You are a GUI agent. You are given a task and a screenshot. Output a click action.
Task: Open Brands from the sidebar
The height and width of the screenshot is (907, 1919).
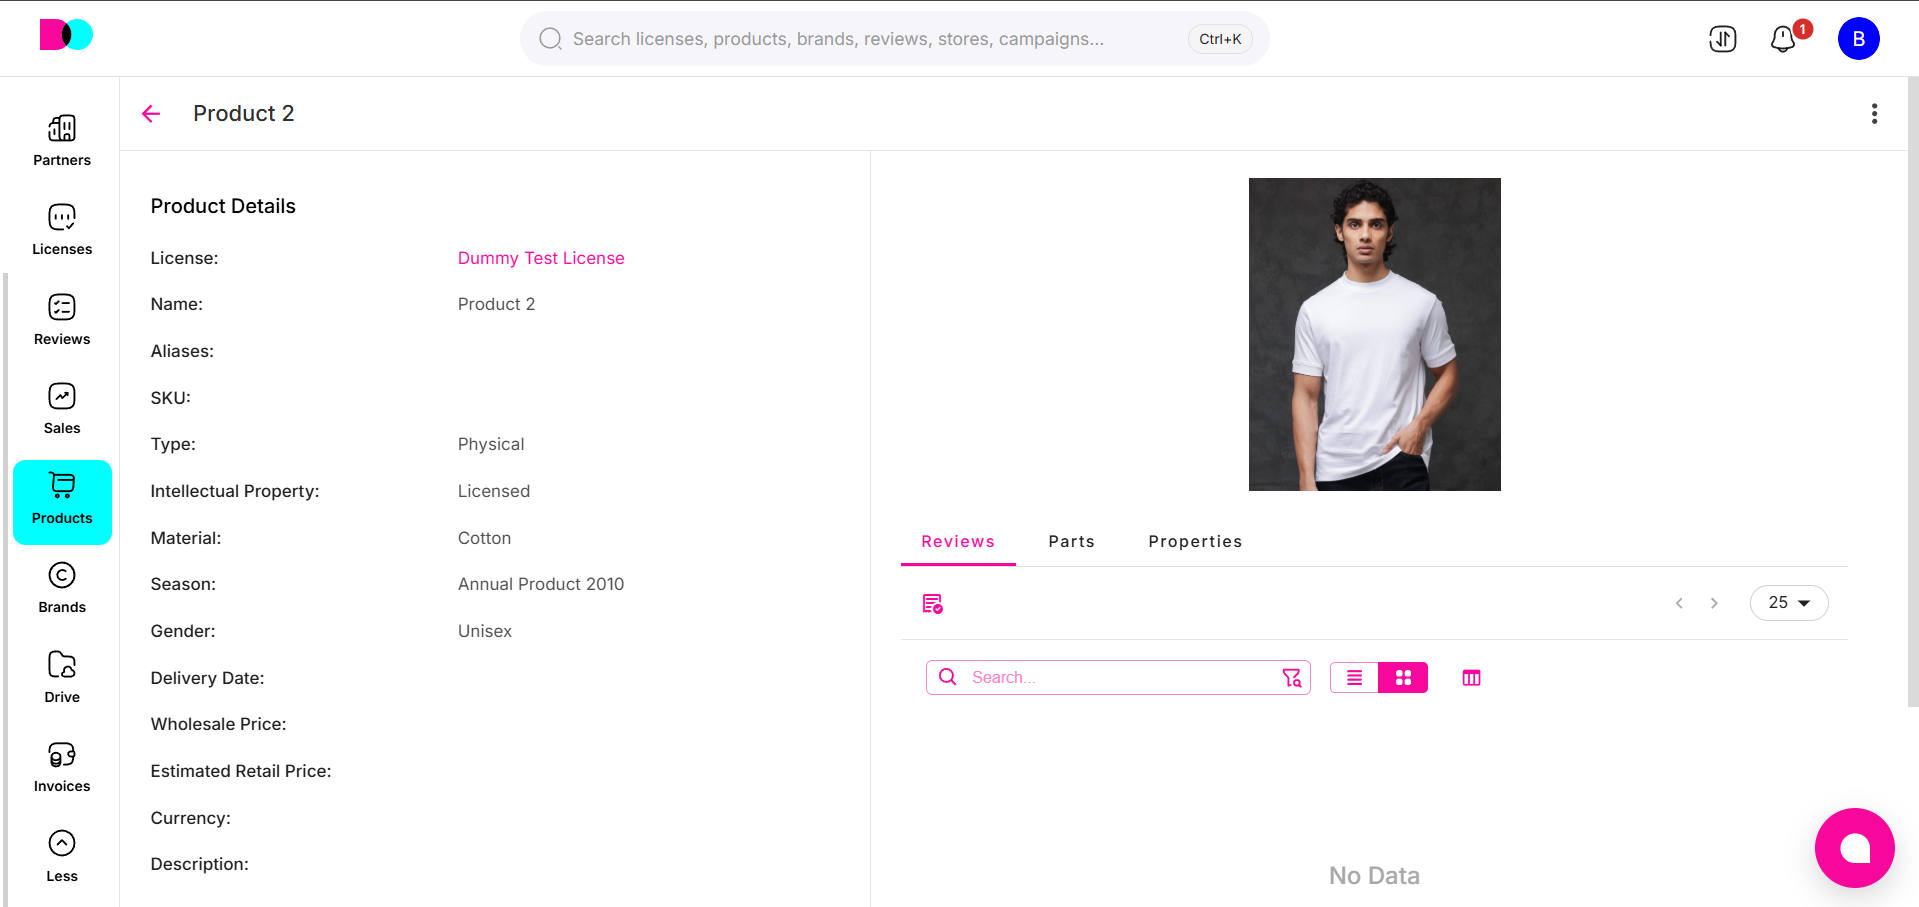click(62, 588)
